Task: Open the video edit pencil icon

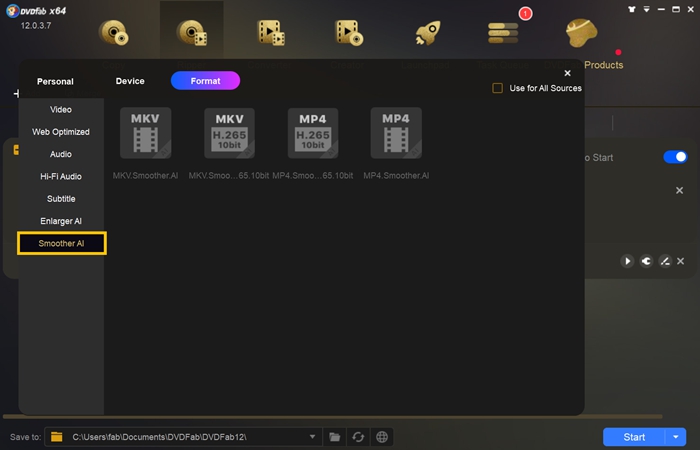Action: point(665,261)
